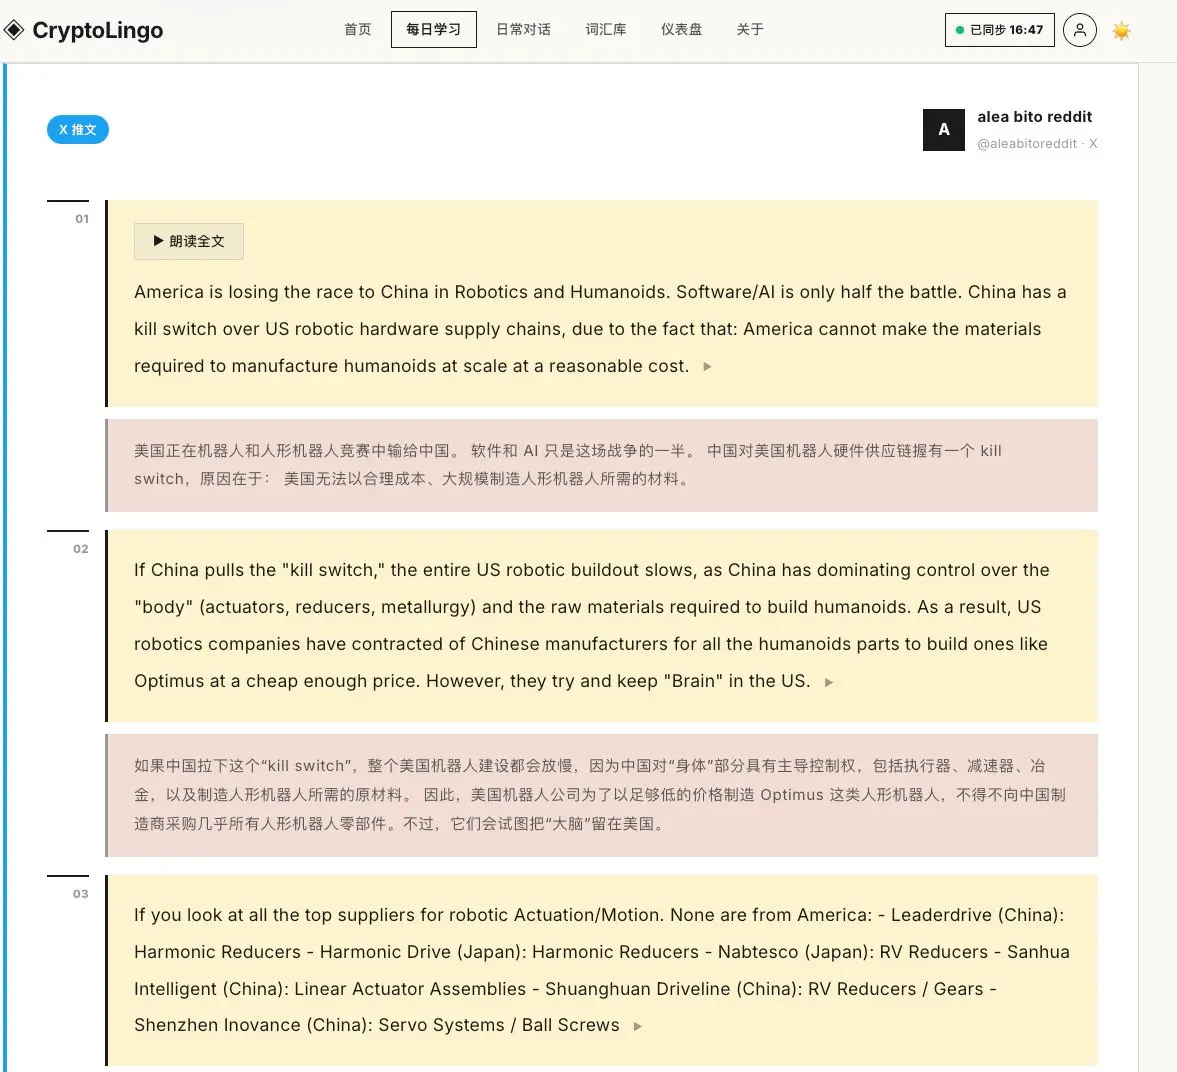The width and height of the screenshot is (1177, 1072).
Task: Play audio for paragraph 02 sentence
Action: click(829, 682)
